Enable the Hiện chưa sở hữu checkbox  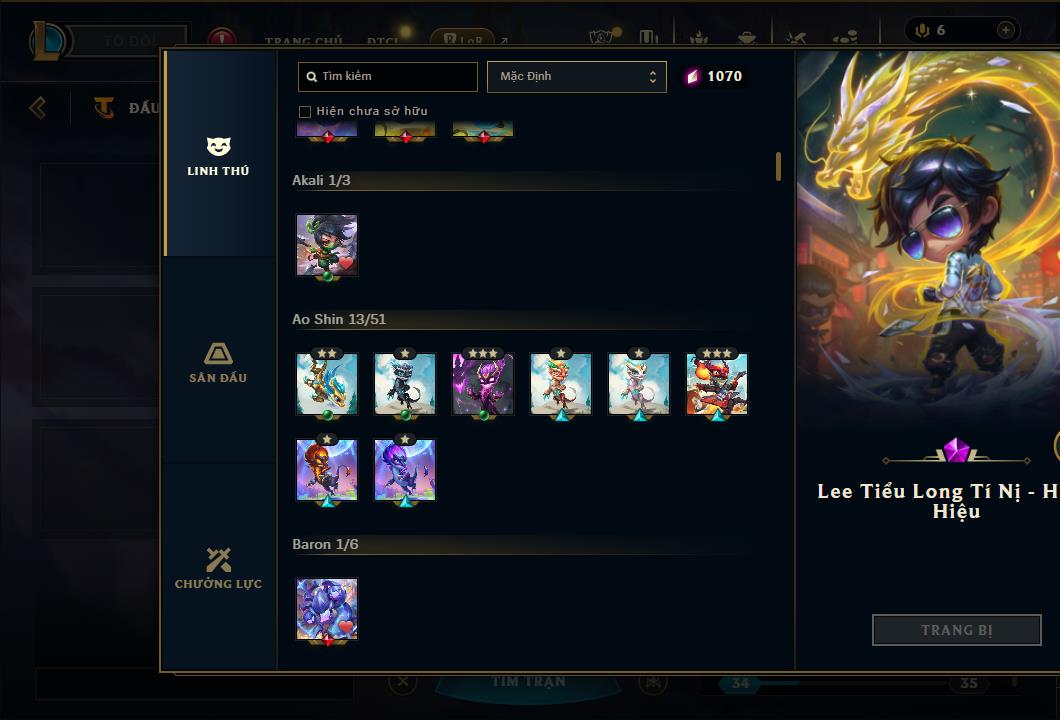[x=305, y=112]
